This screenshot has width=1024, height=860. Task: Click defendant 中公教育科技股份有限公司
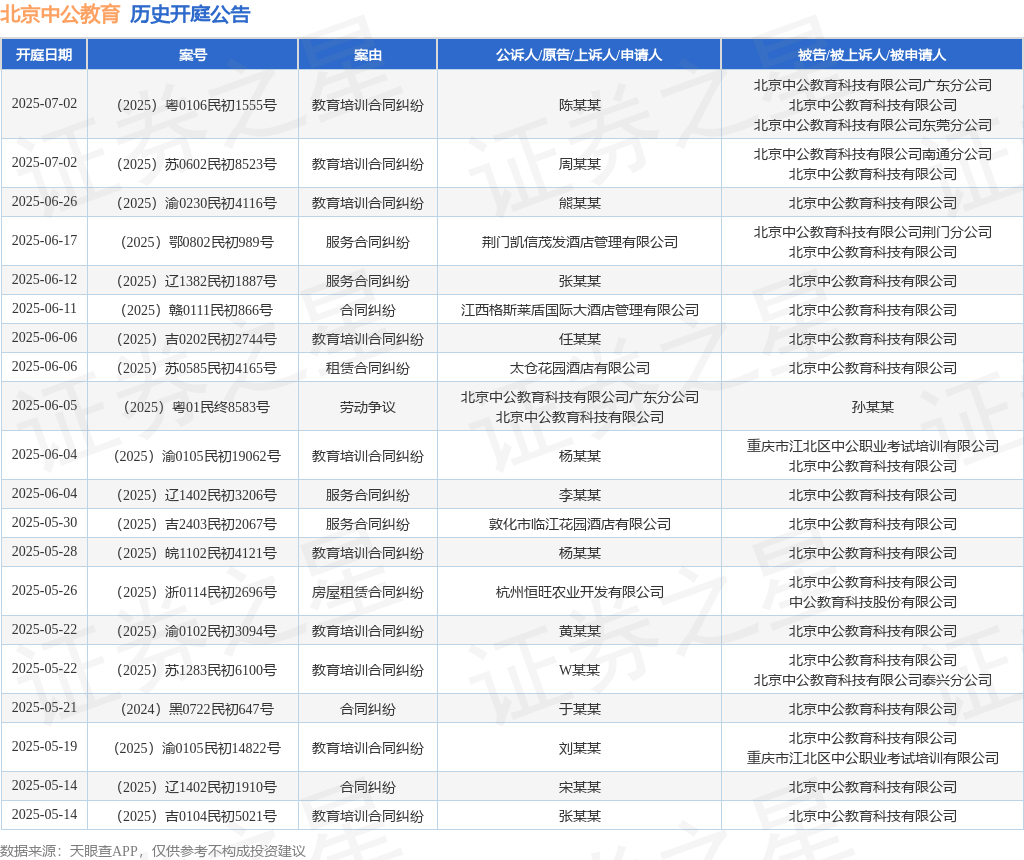tap(872, 602)
